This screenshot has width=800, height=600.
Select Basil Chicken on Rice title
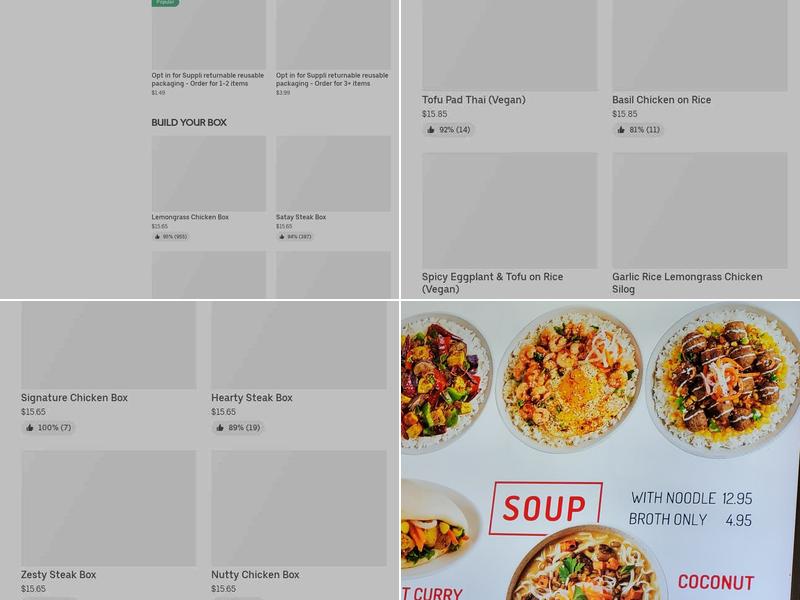point(661,100)
